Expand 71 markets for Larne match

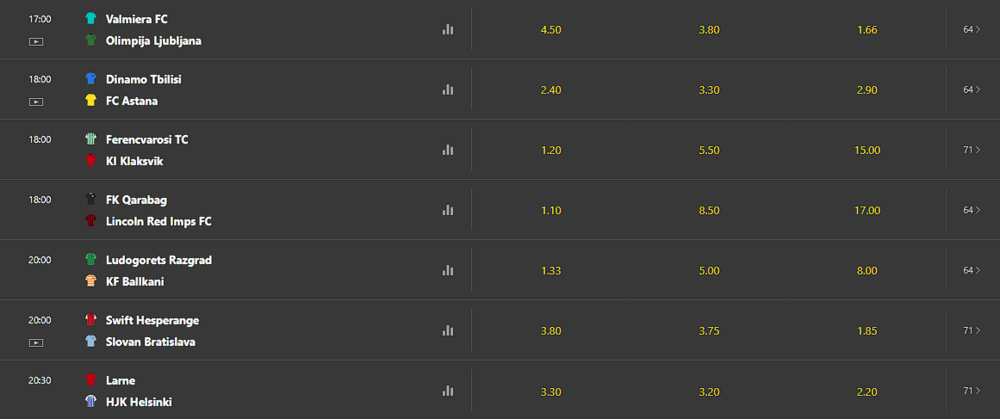[x=972, y=390]
